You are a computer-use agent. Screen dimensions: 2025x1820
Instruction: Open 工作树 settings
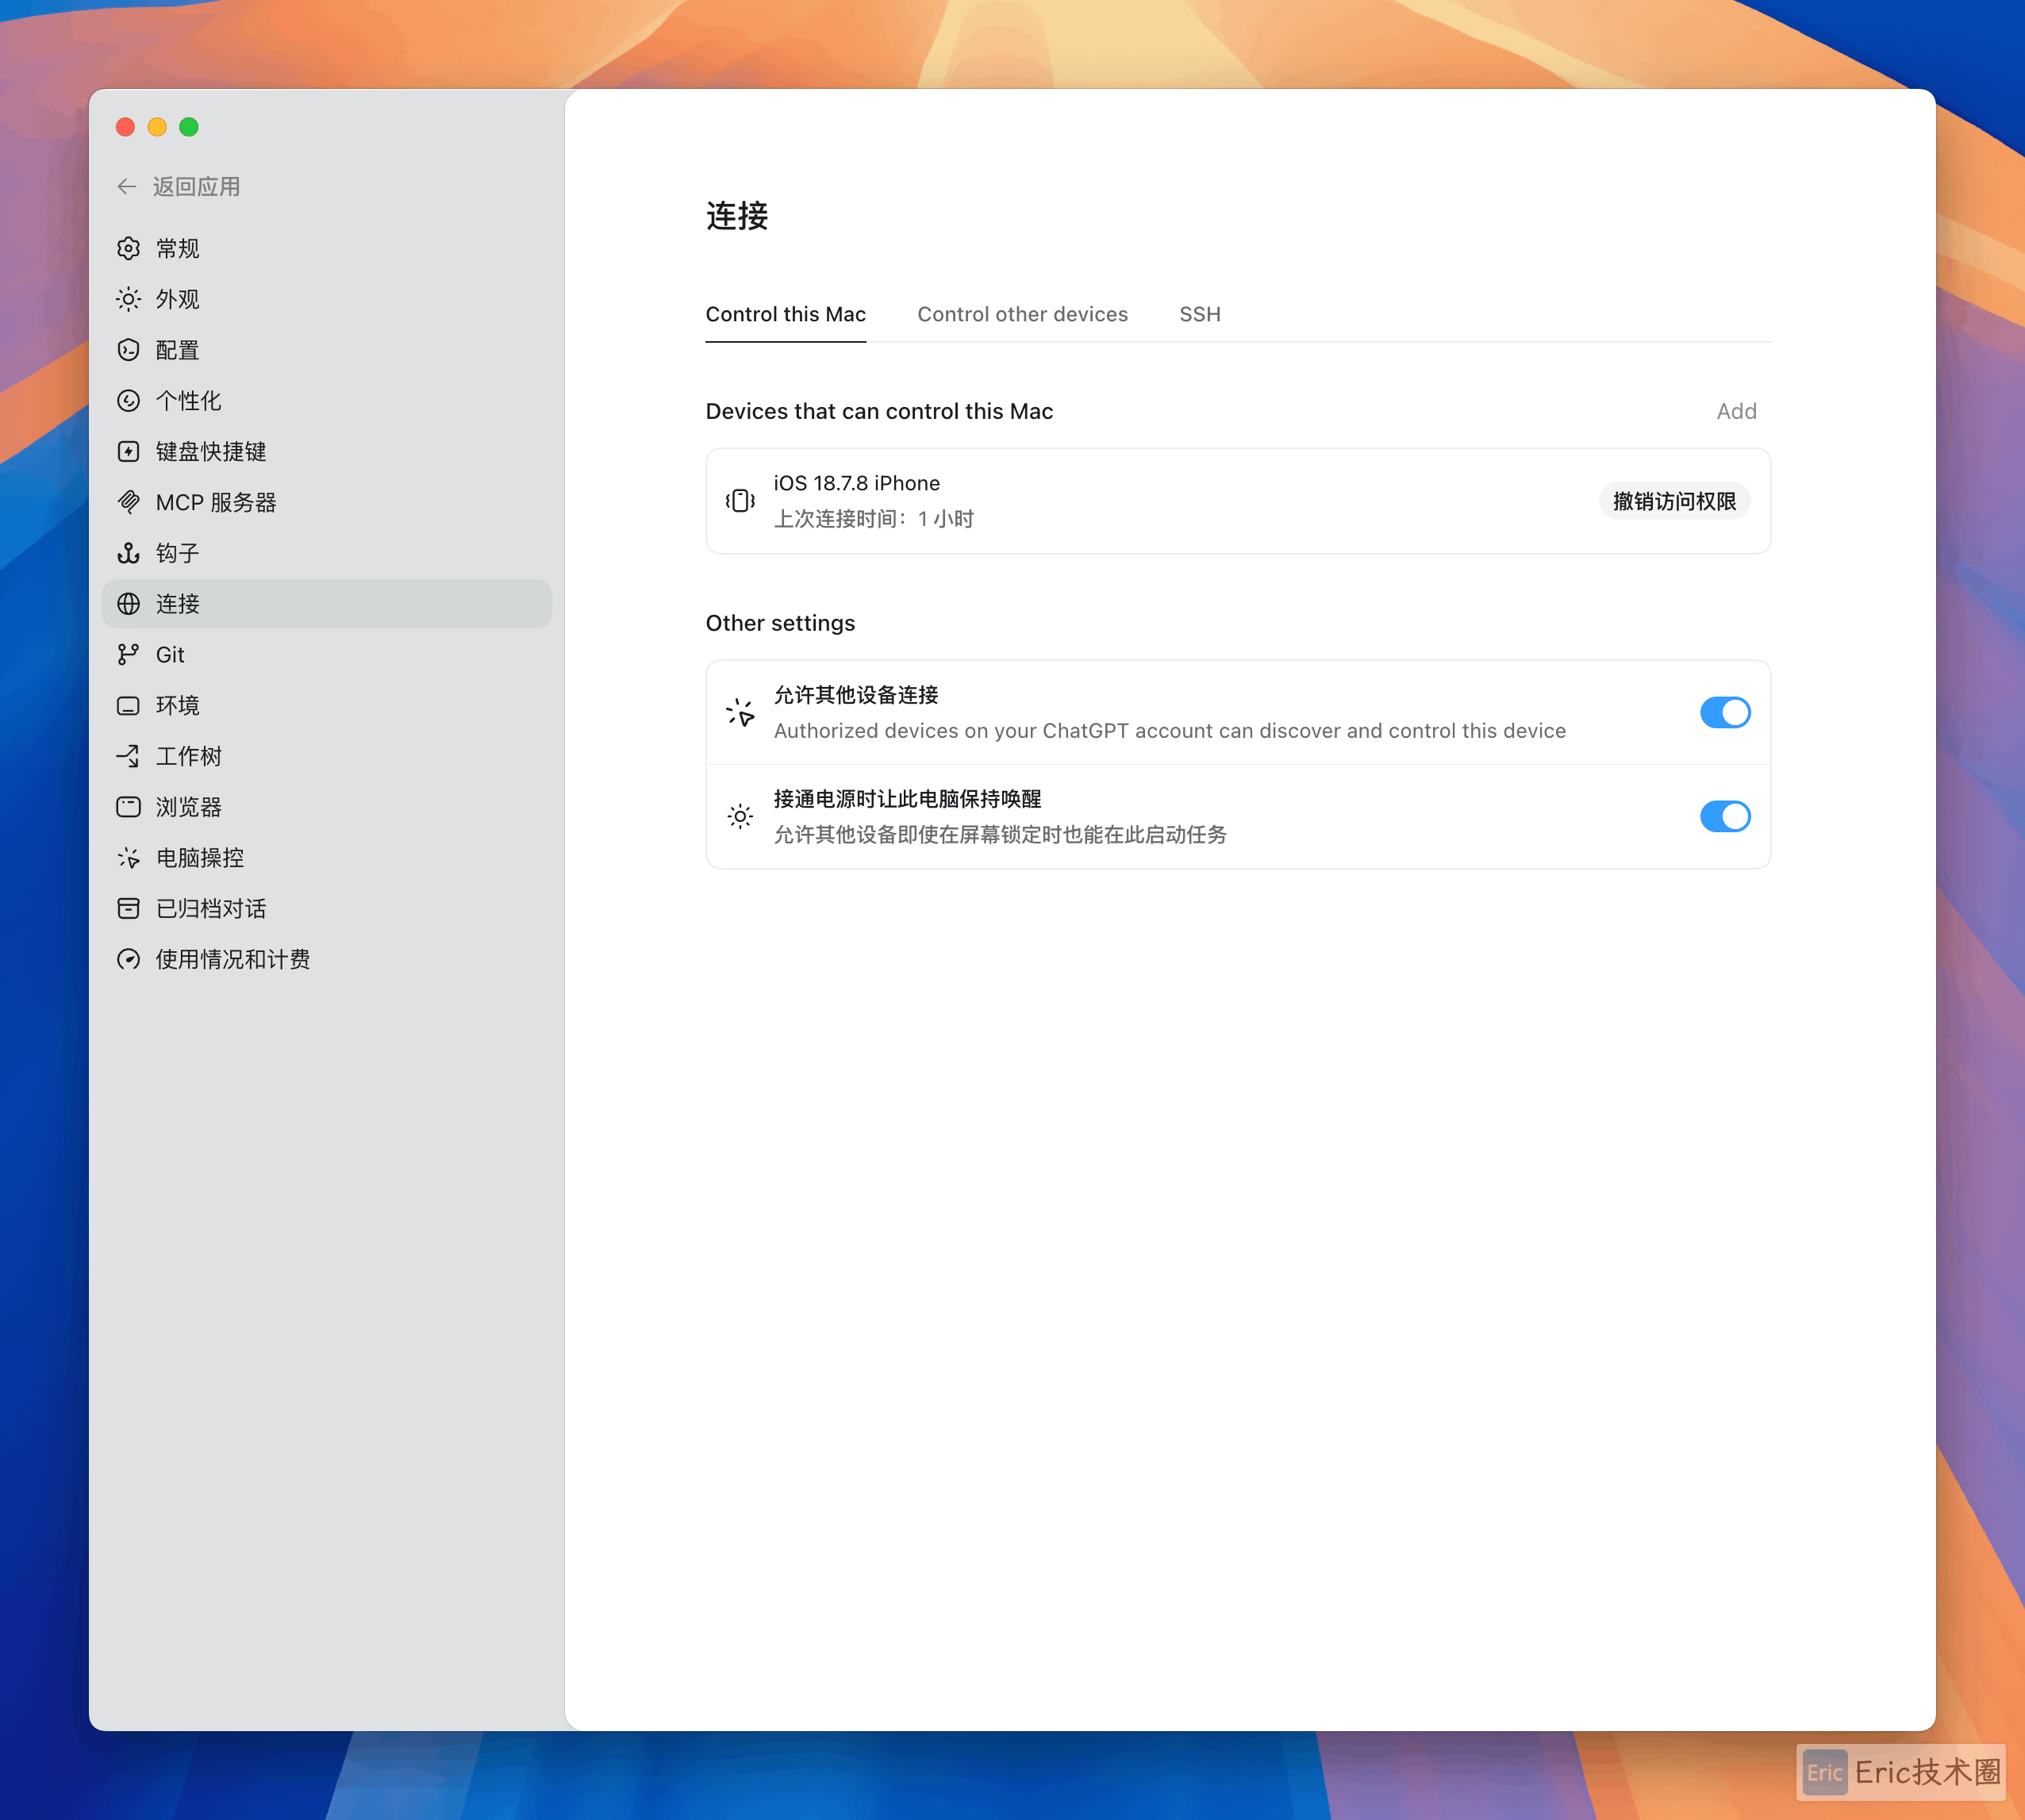point(327,756)
